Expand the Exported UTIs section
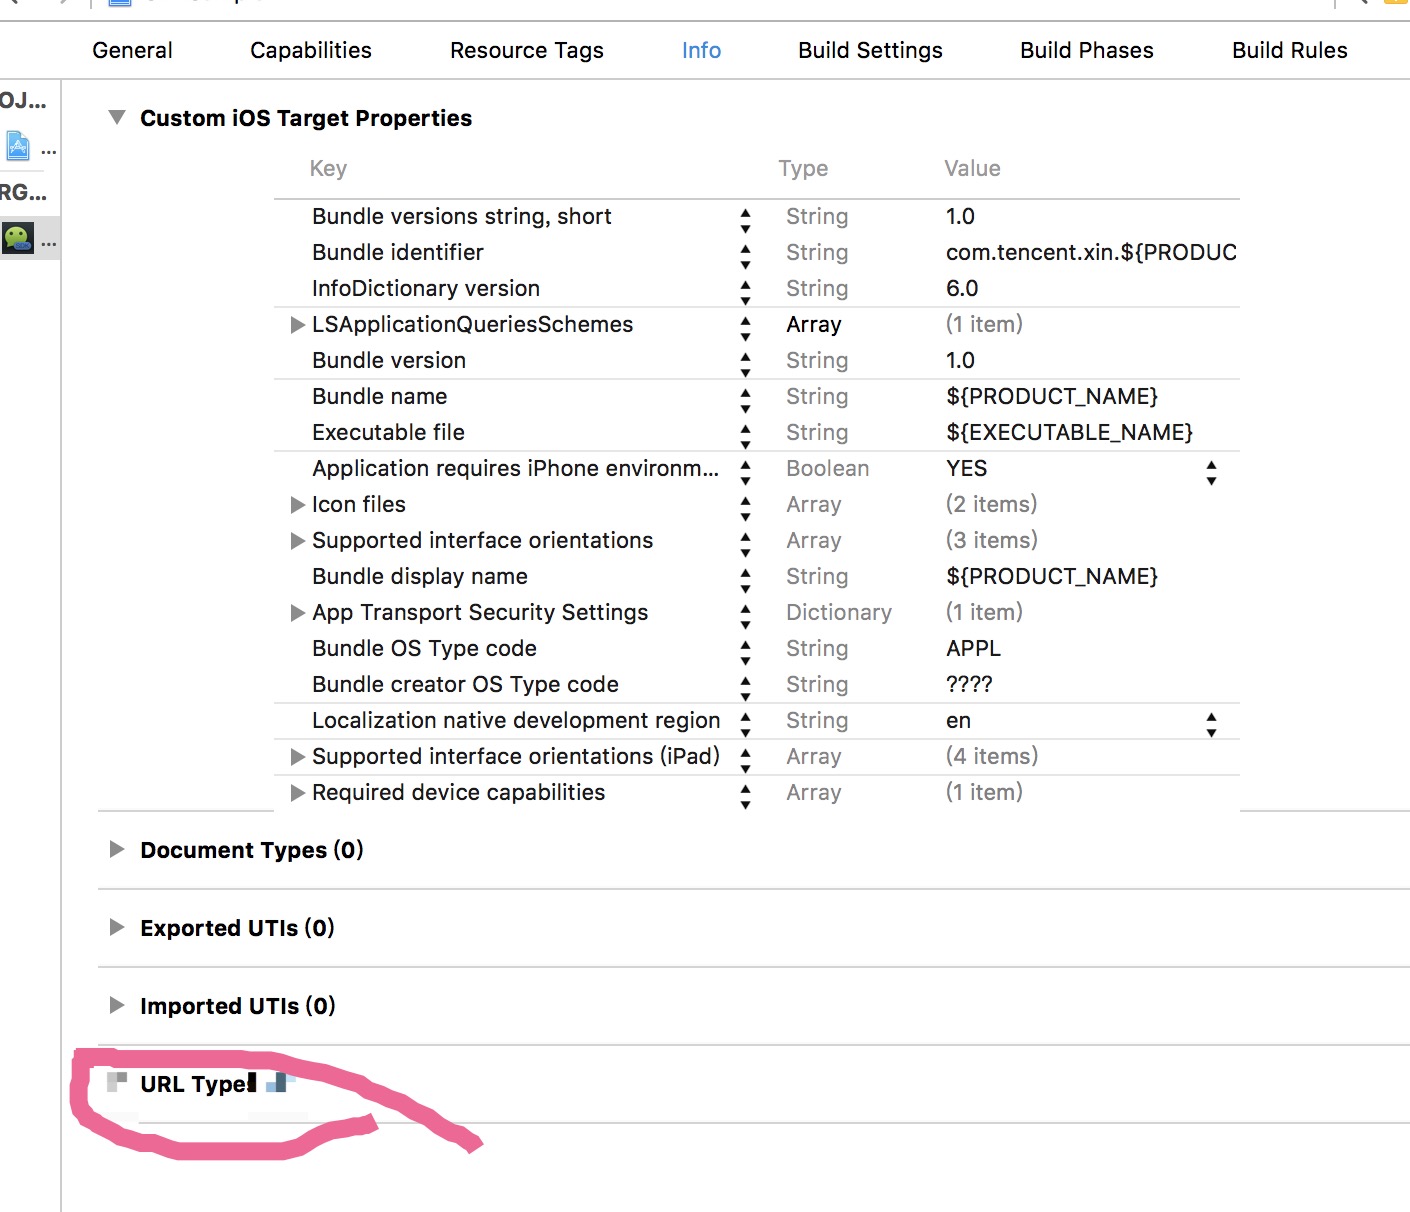Viewport: 1410px width, 1212px height. click(117, 927)
